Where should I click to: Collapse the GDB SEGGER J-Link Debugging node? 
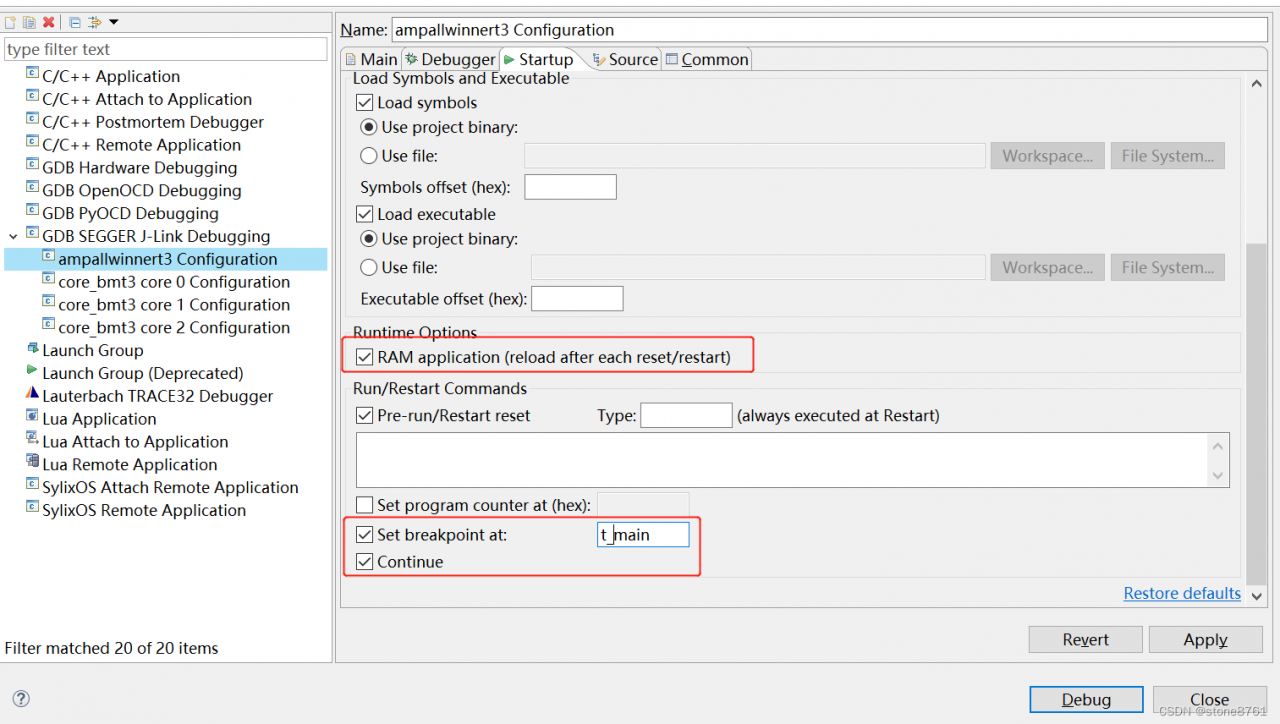pyautogui.click(x=13, y=237)
